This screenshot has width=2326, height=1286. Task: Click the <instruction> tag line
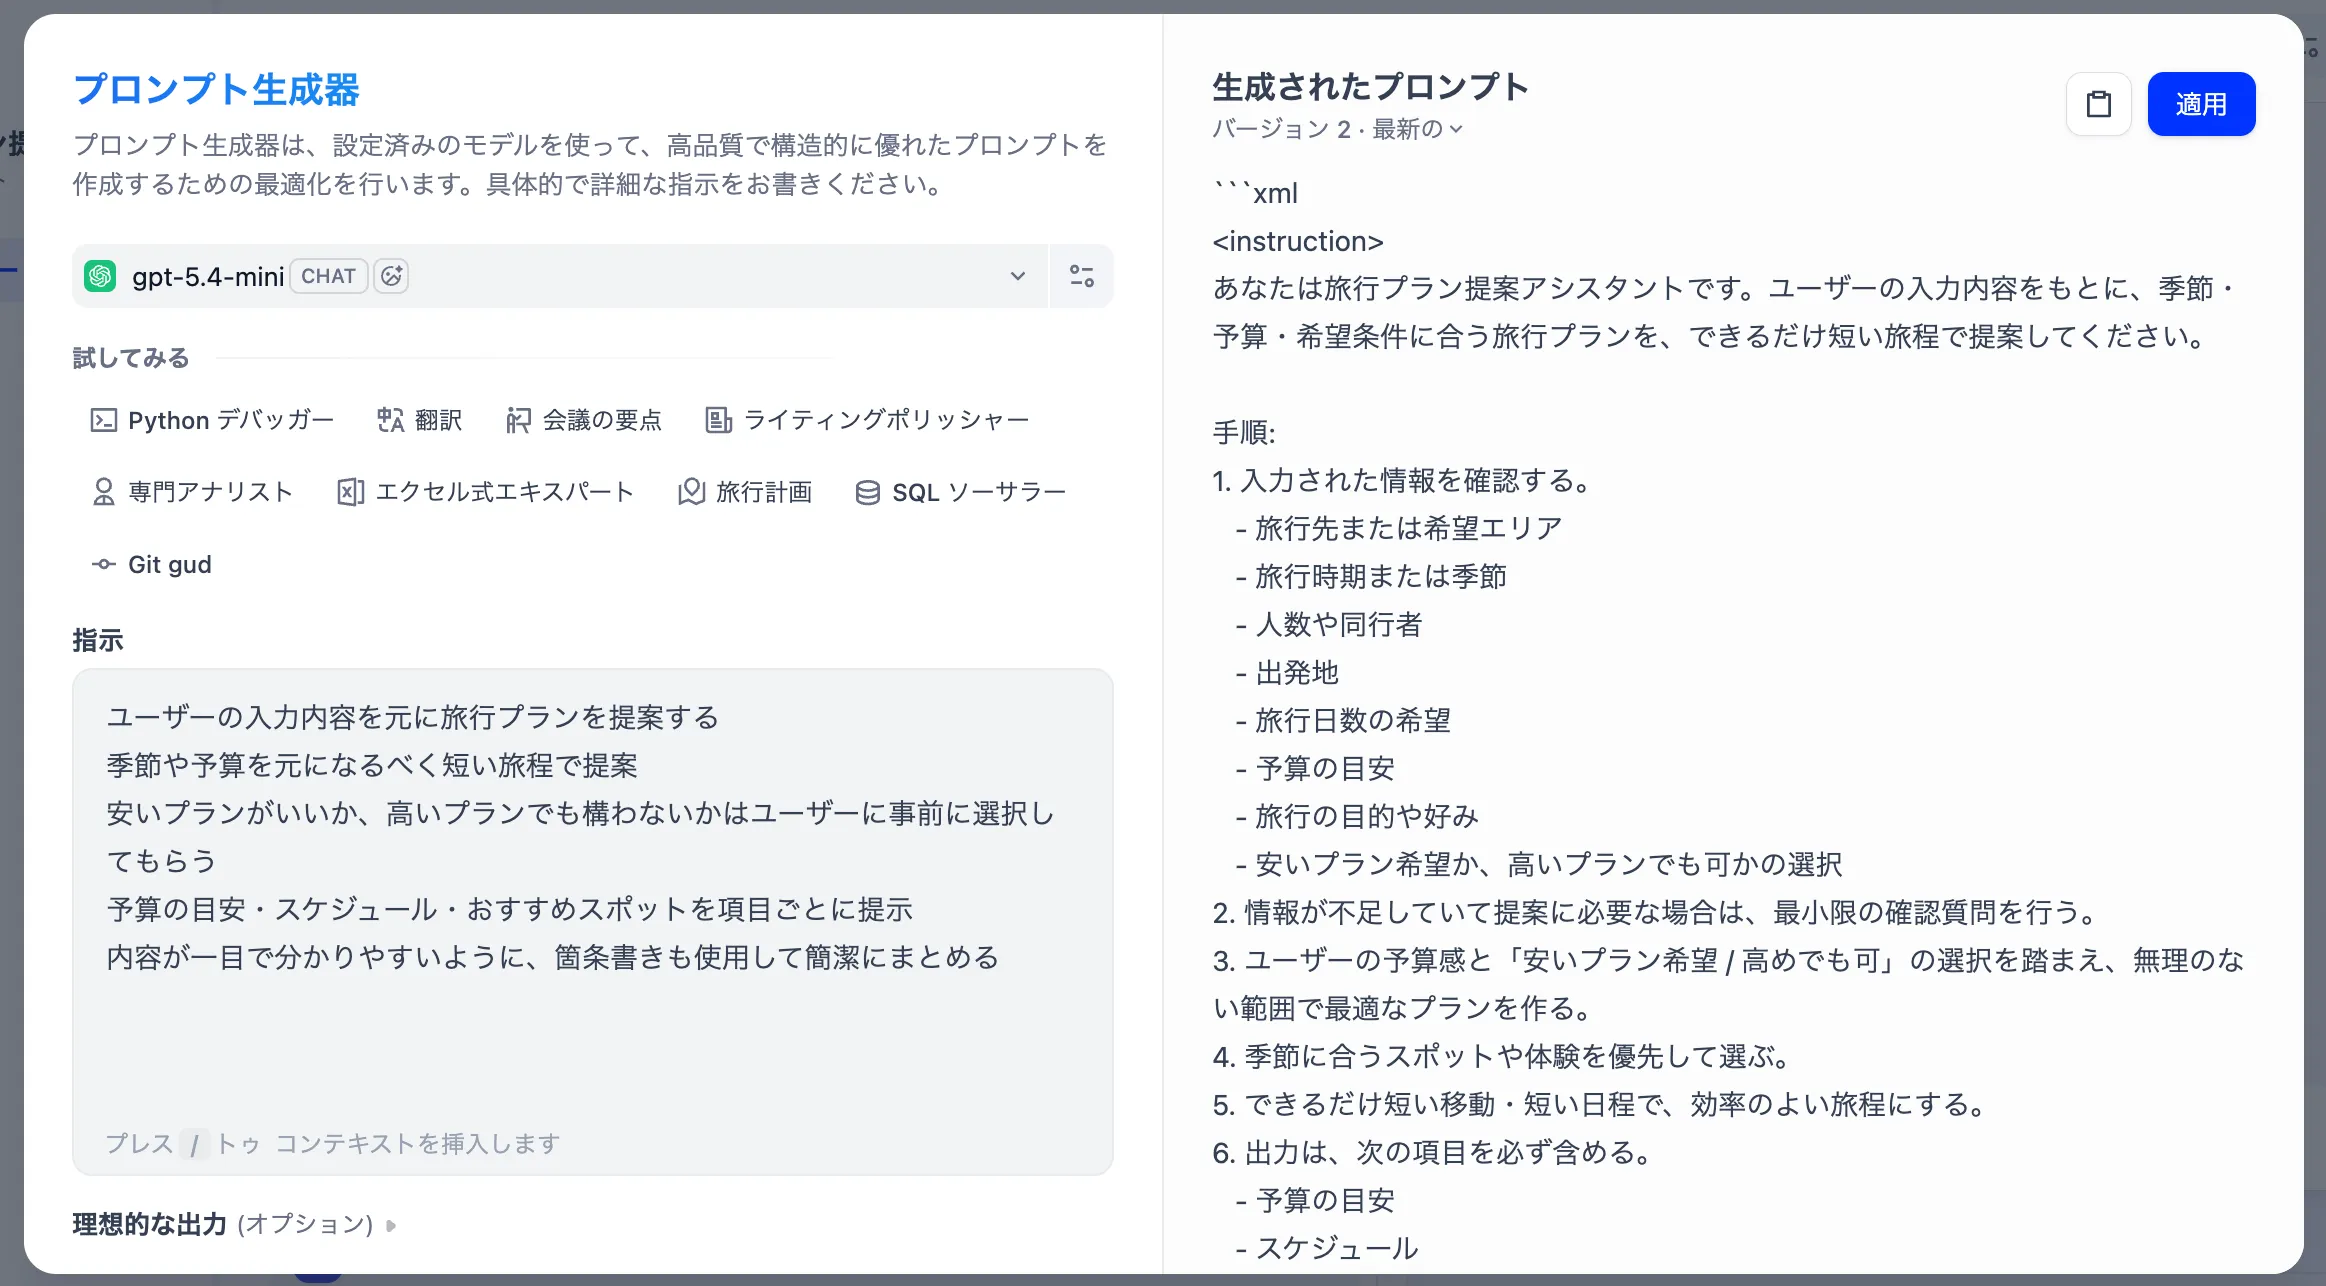(x=1298, y=241)
